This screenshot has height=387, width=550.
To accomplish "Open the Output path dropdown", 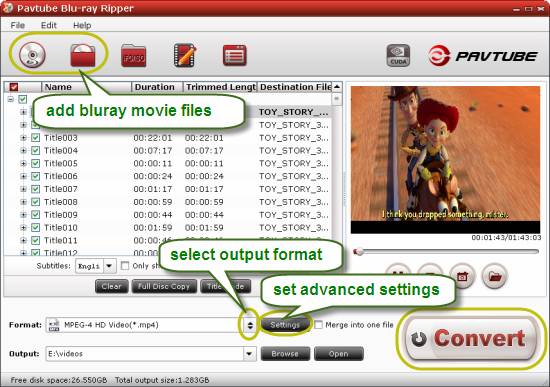I will pos(249,354).
